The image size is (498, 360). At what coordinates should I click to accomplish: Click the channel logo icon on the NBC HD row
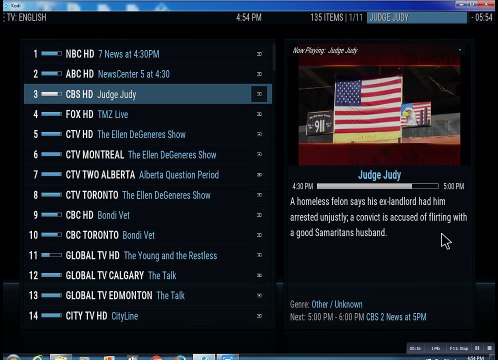pyautogui.click(x=259, y=54)
